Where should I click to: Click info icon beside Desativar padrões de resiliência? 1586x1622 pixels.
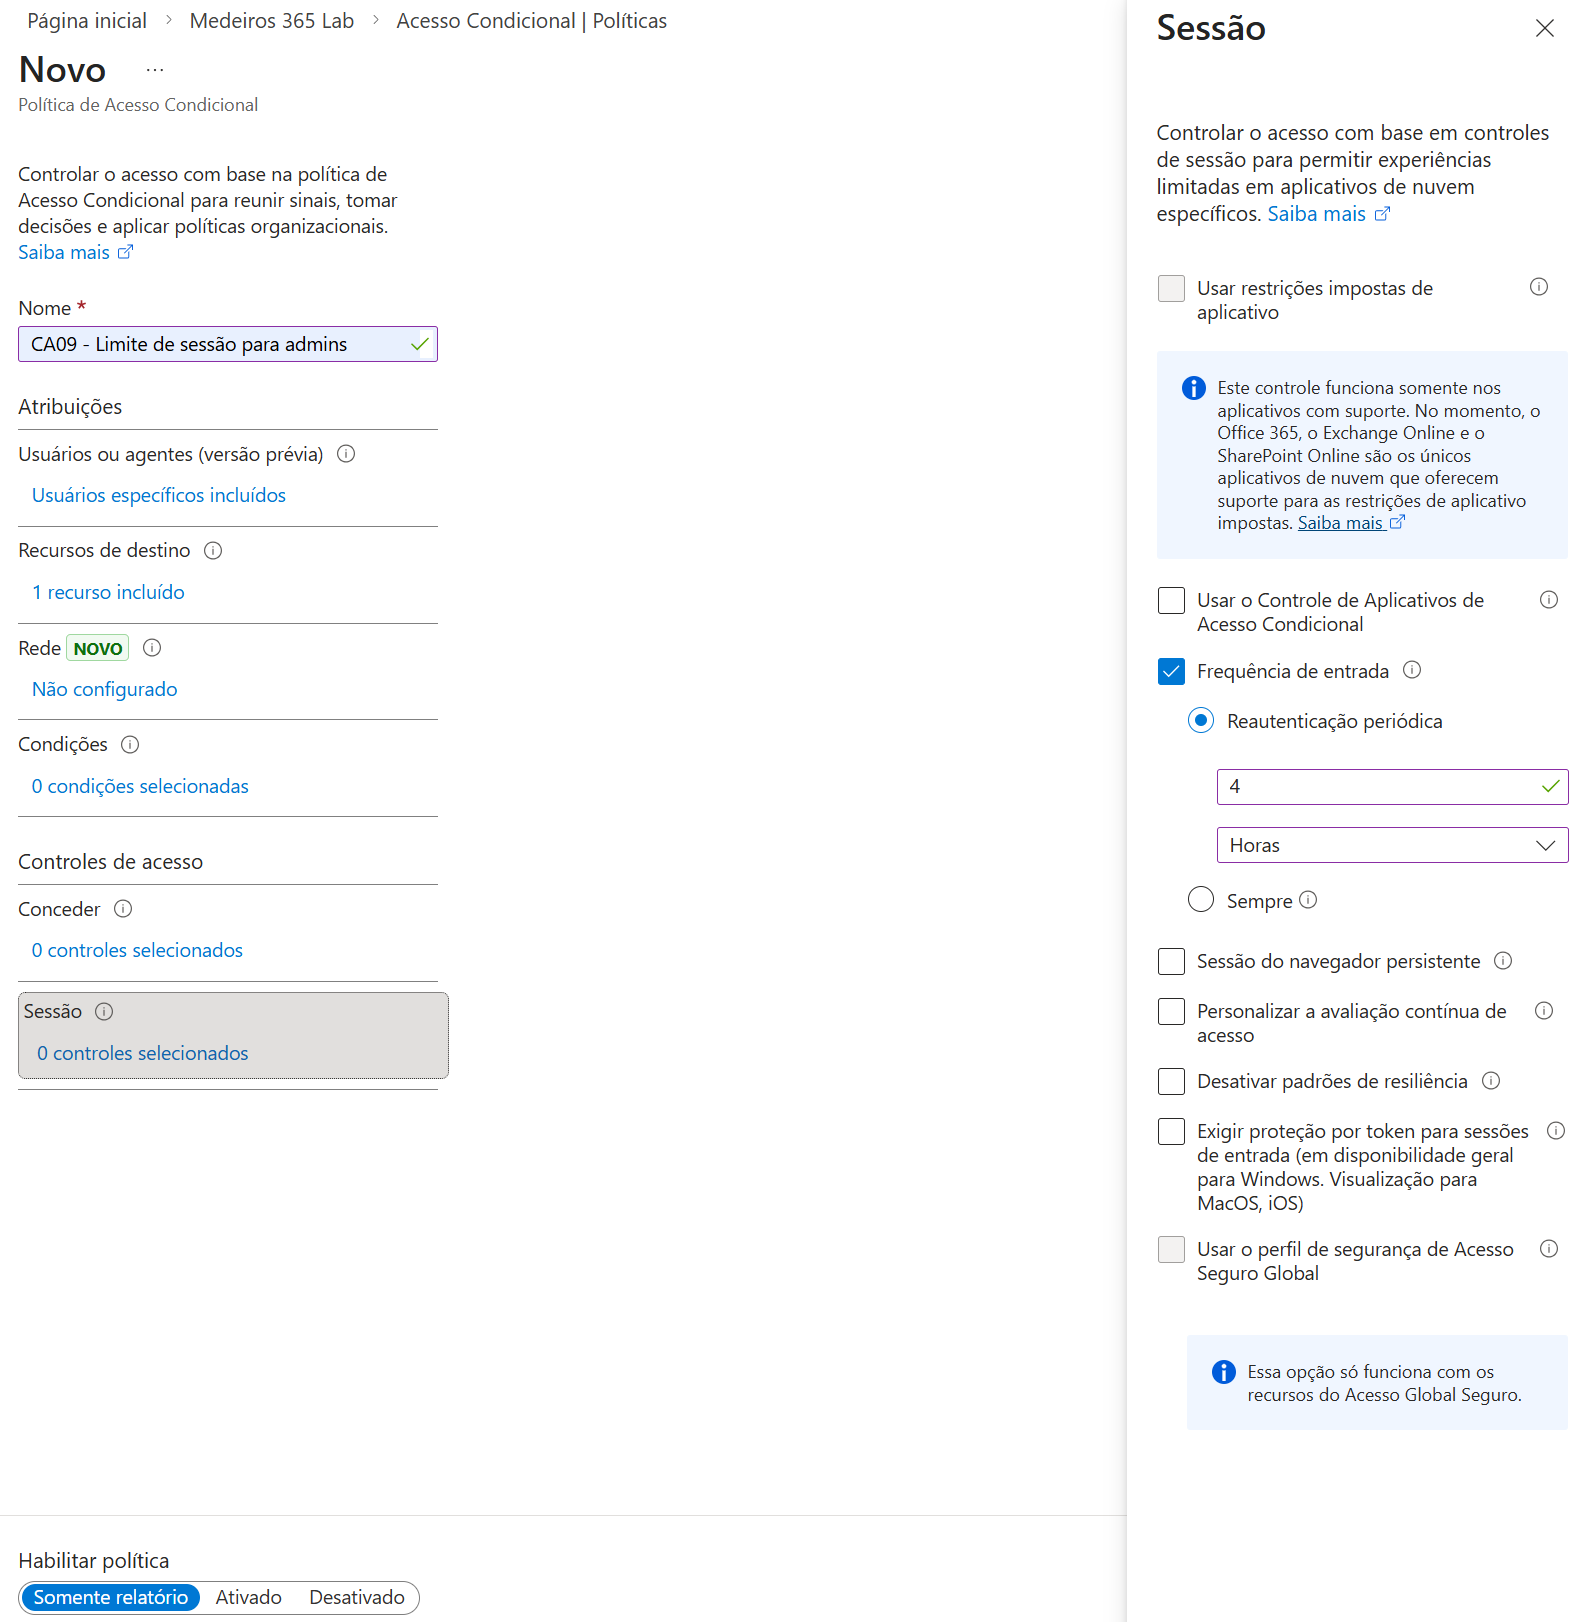[x=1491, y=1081]
